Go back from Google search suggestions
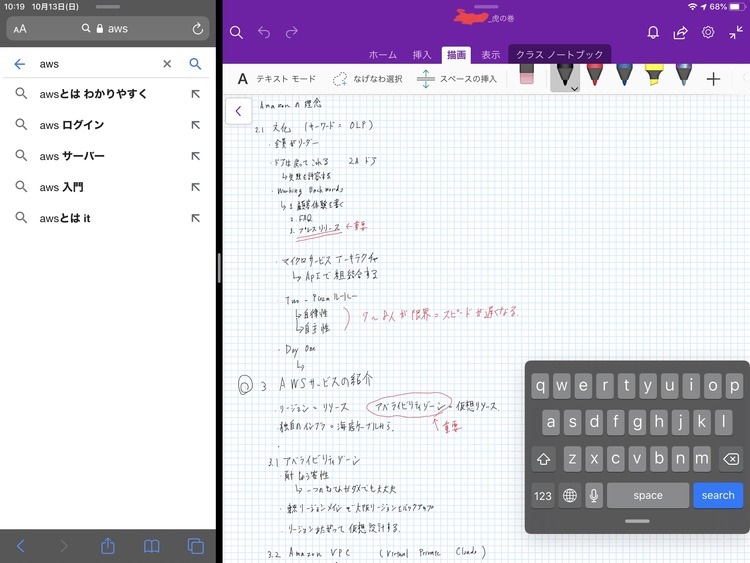The width and height of the screenshot is (750, 563). [20, 64]
